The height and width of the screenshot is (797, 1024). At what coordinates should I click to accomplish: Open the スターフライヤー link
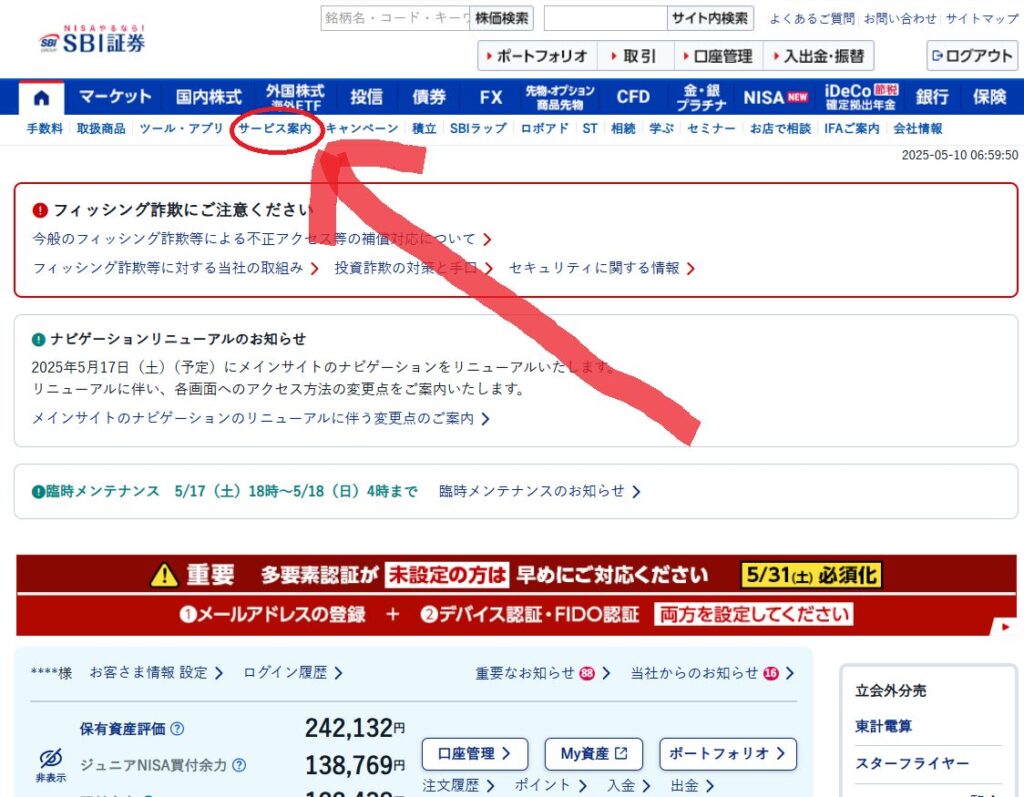point(912,763)
